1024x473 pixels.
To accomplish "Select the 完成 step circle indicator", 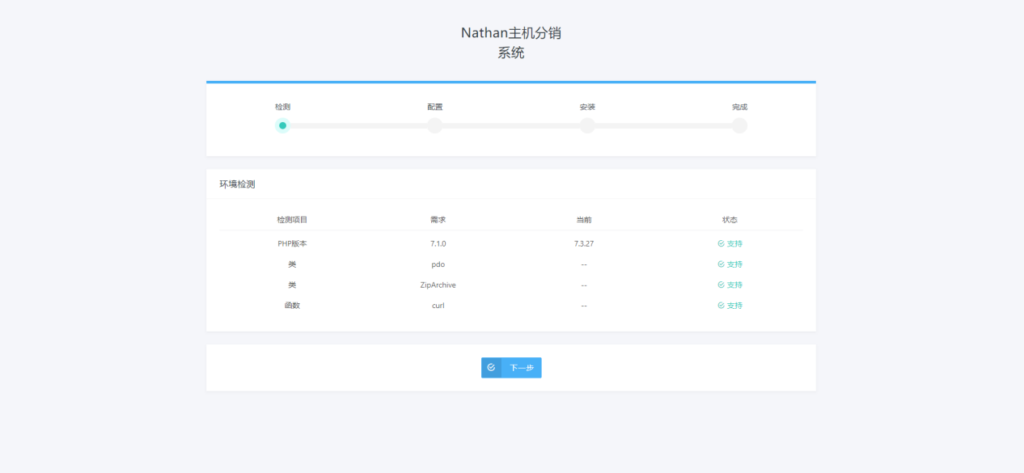I will pyautogui.click(x=739, y=125).
